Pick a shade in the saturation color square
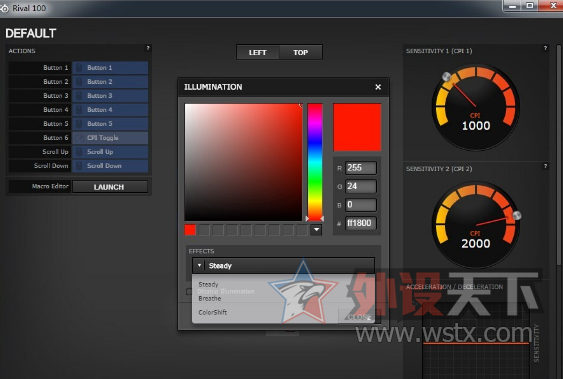The image size is (563, 379). tap(243, 162)
